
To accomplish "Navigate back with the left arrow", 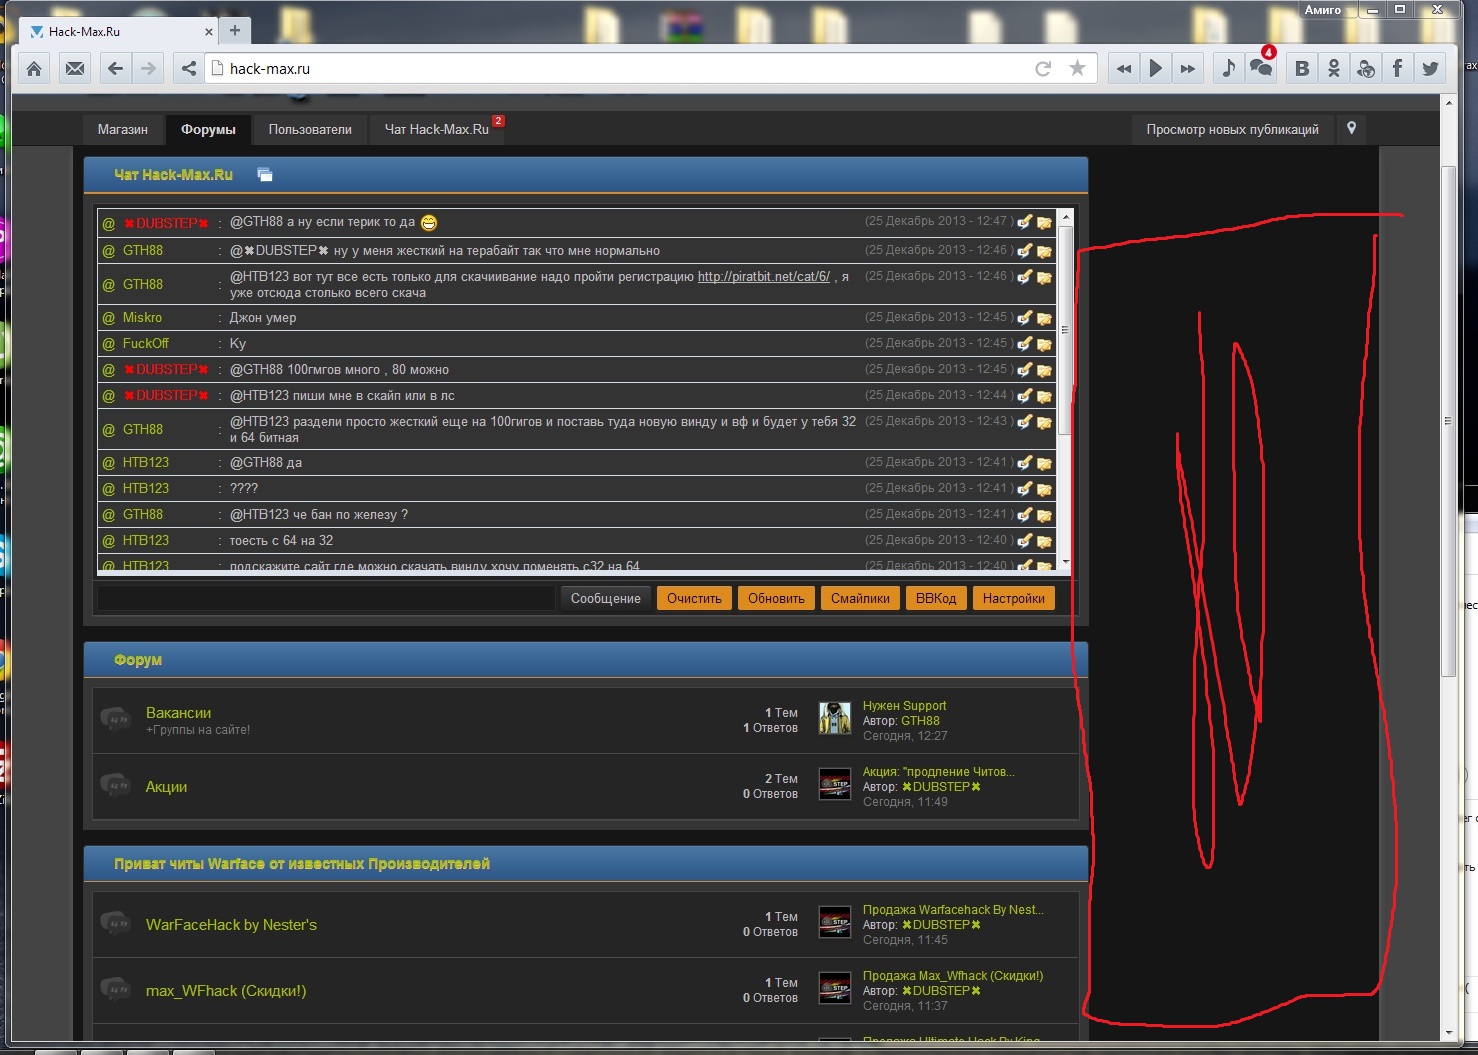I will (x=115, y=68).
